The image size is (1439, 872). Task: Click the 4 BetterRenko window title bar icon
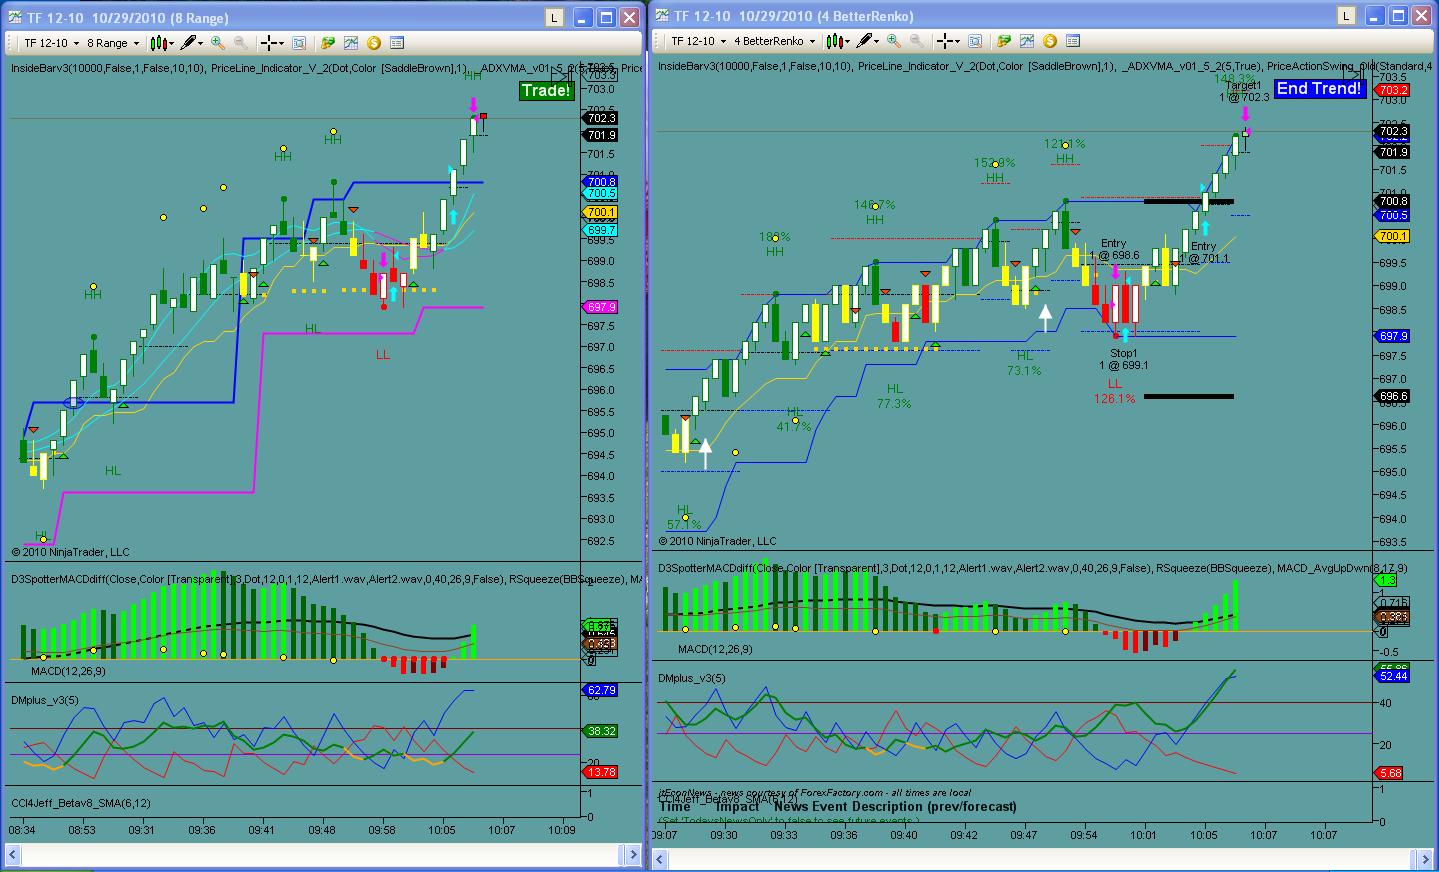click(662, 15)
